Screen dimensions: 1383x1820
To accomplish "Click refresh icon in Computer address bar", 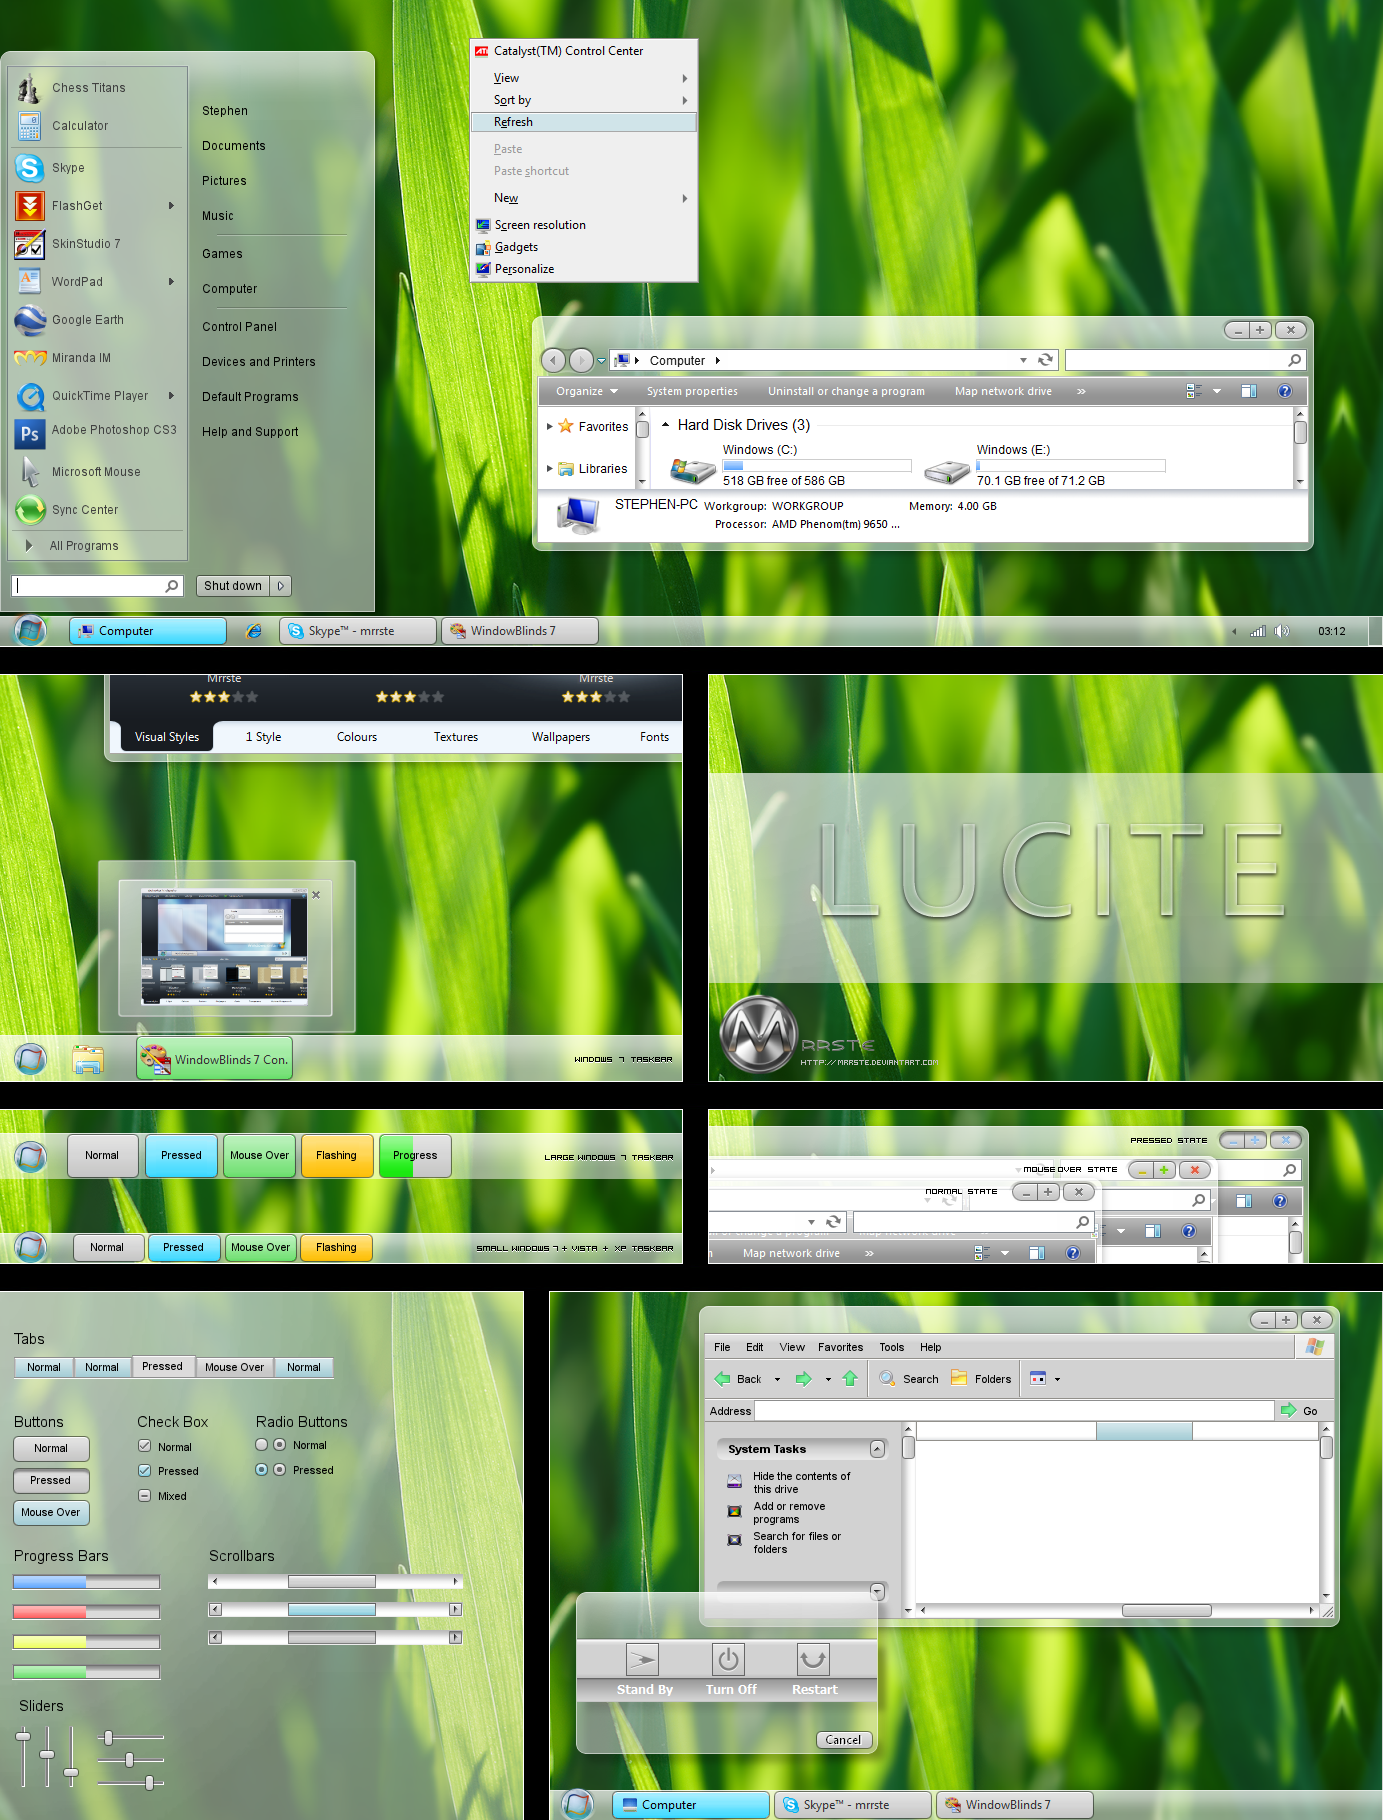I will [1045, 360].
